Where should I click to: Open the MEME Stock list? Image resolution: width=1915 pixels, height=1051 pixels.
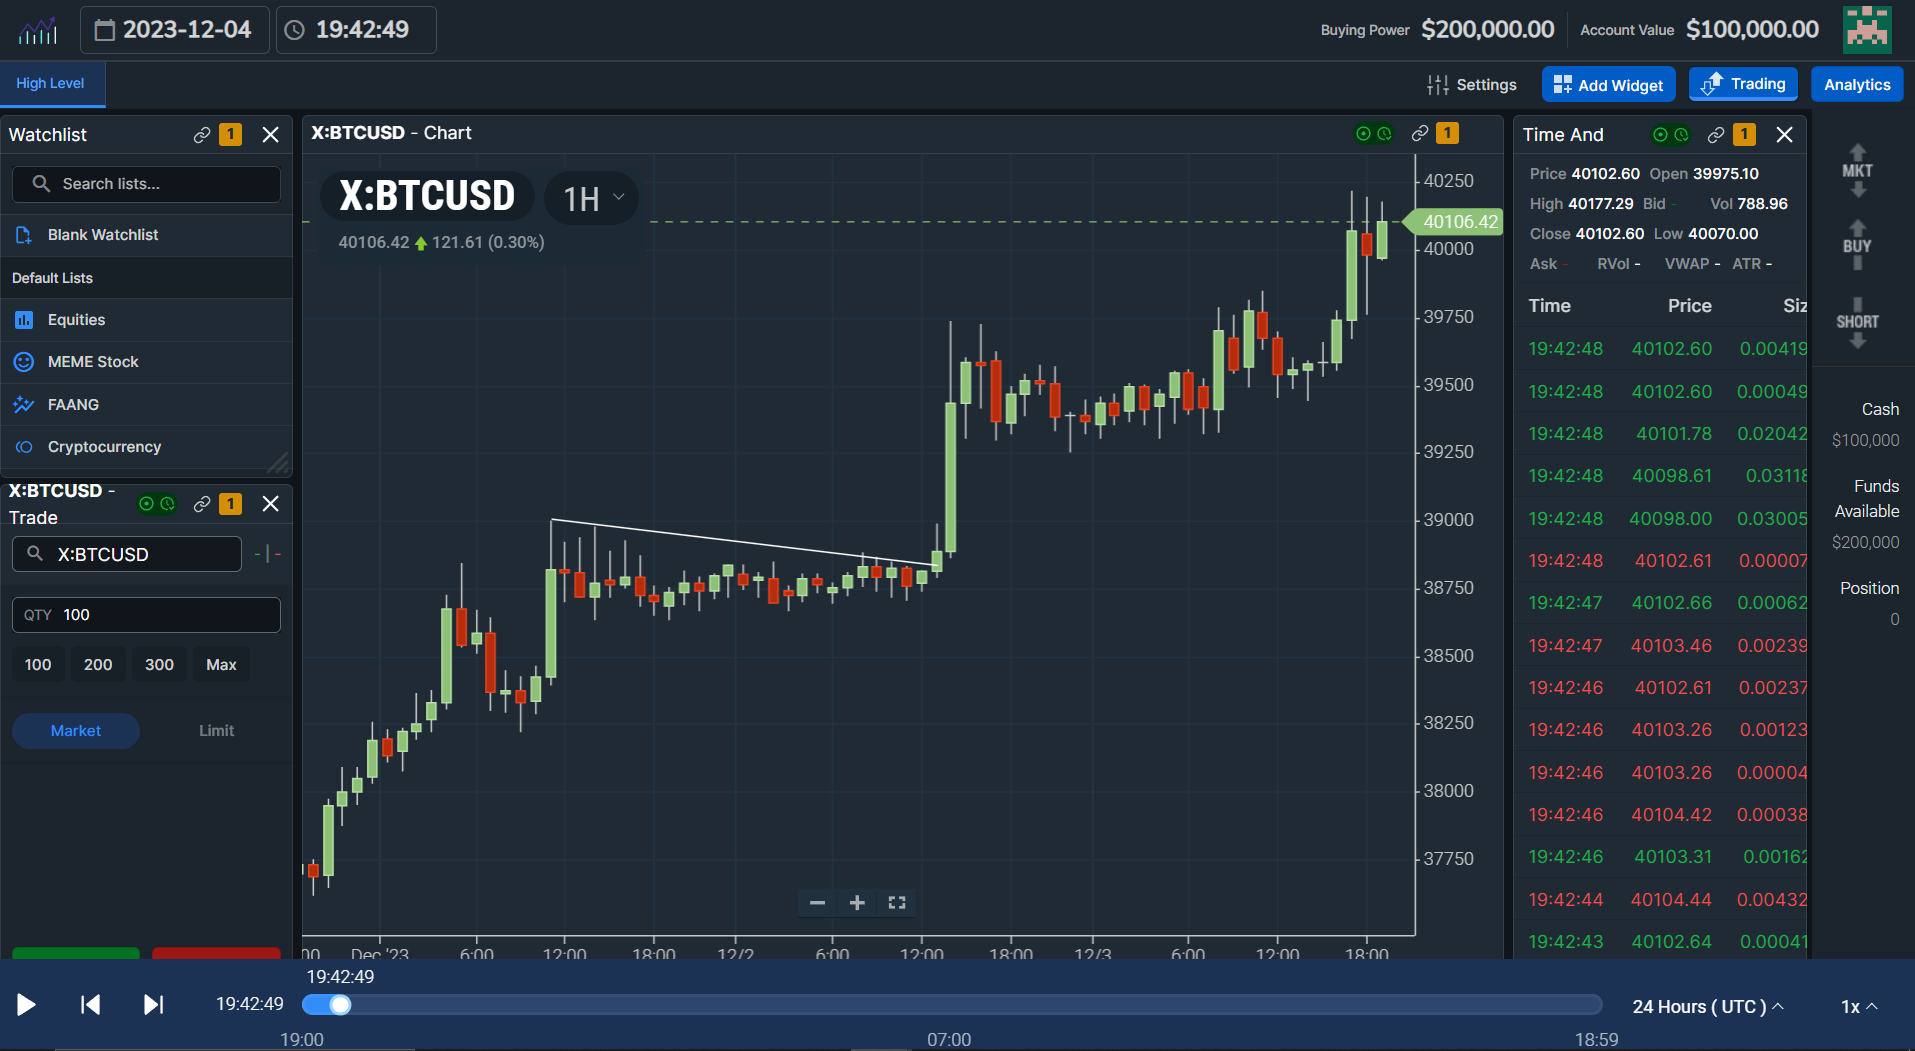click(x=93, y=361)
